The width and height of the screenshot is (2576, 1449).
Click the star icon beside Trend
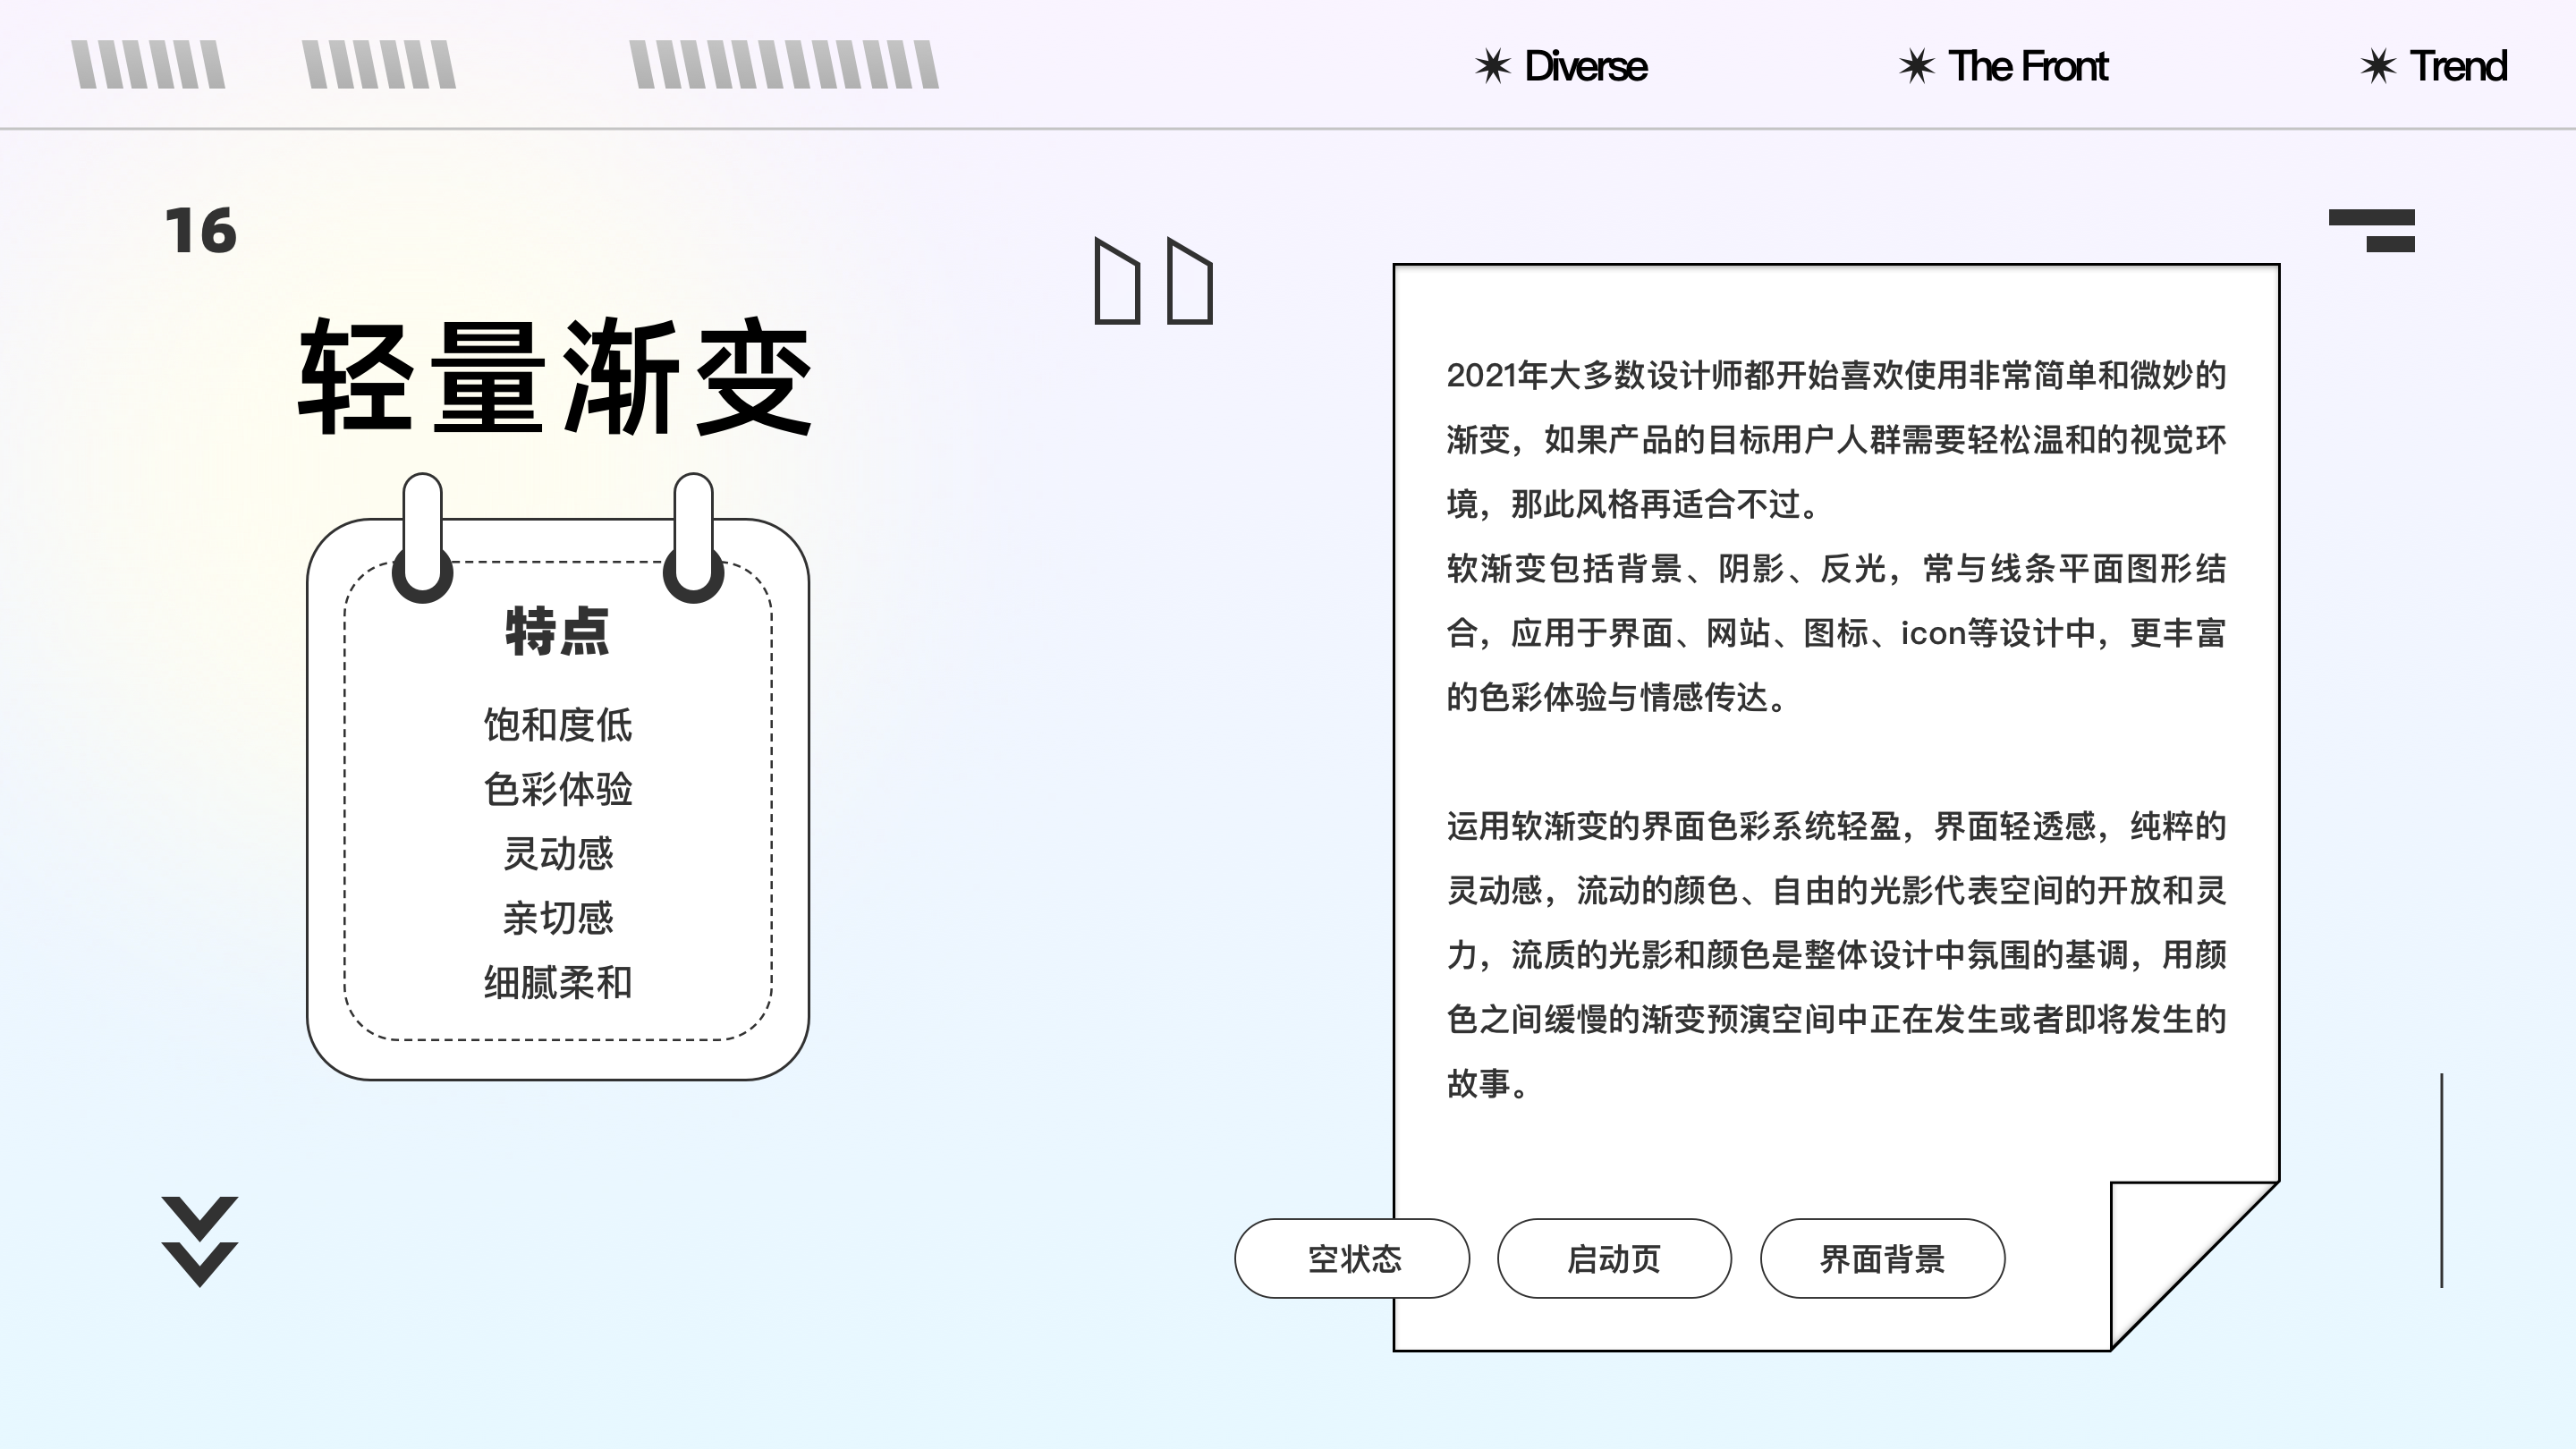coord(2378,66)
